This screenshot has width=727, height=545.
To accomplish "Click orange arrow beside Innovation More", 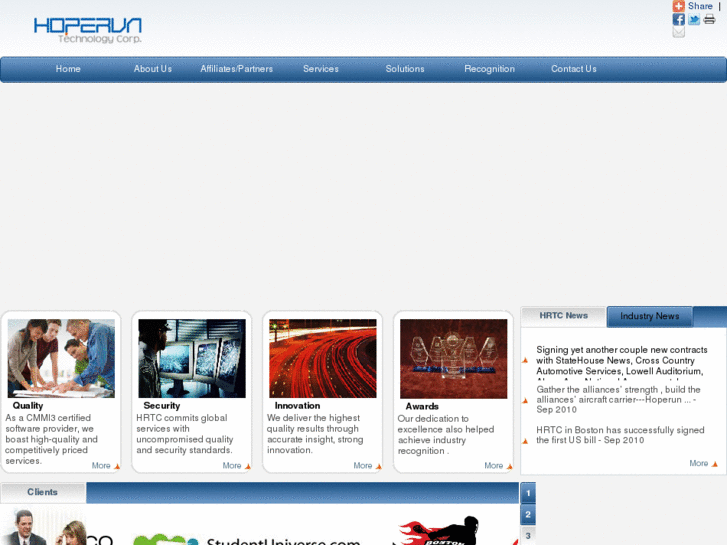I will click(x=378, y=467).
